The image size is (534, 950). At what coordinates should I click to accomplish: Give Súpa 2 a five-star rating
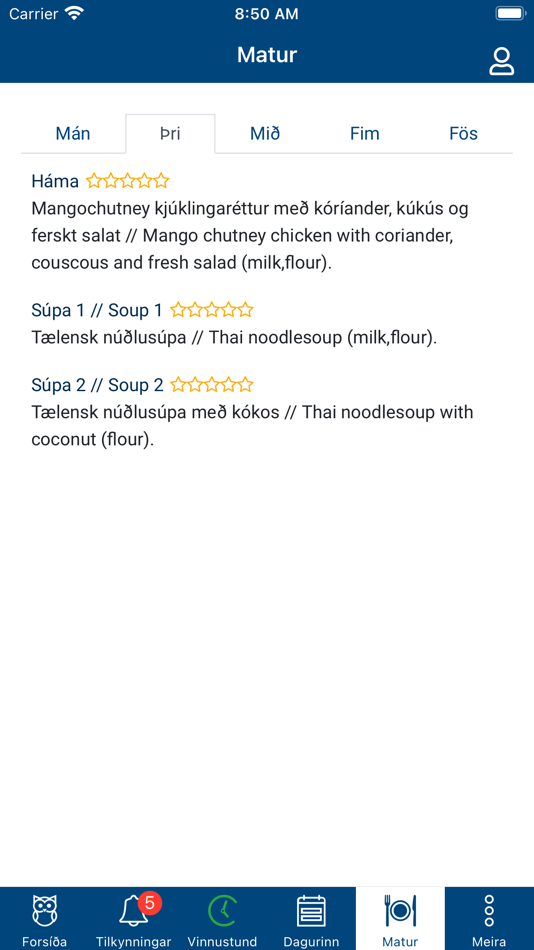point(245,385)
